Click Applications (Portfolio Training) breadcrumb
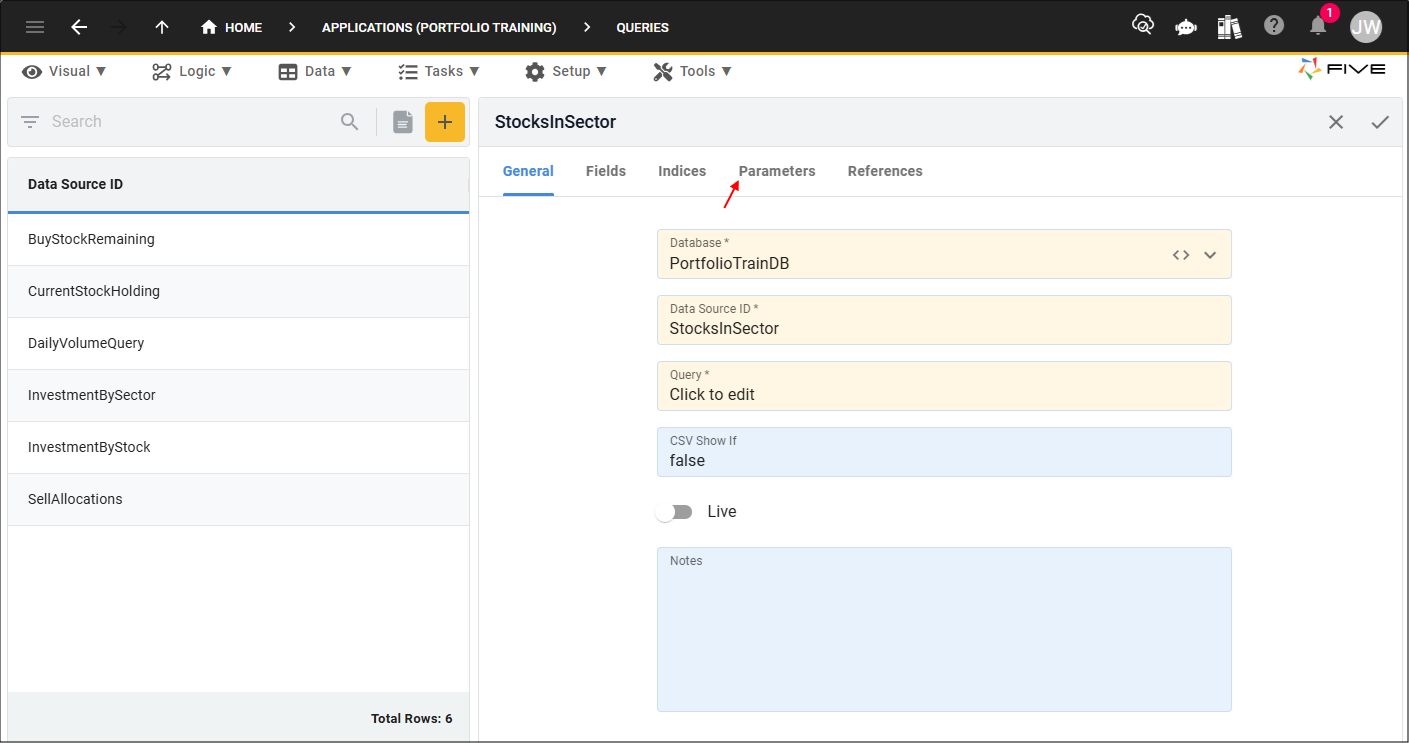The width and height of the screenshot is (1409, 743). [x=439, y=27]
